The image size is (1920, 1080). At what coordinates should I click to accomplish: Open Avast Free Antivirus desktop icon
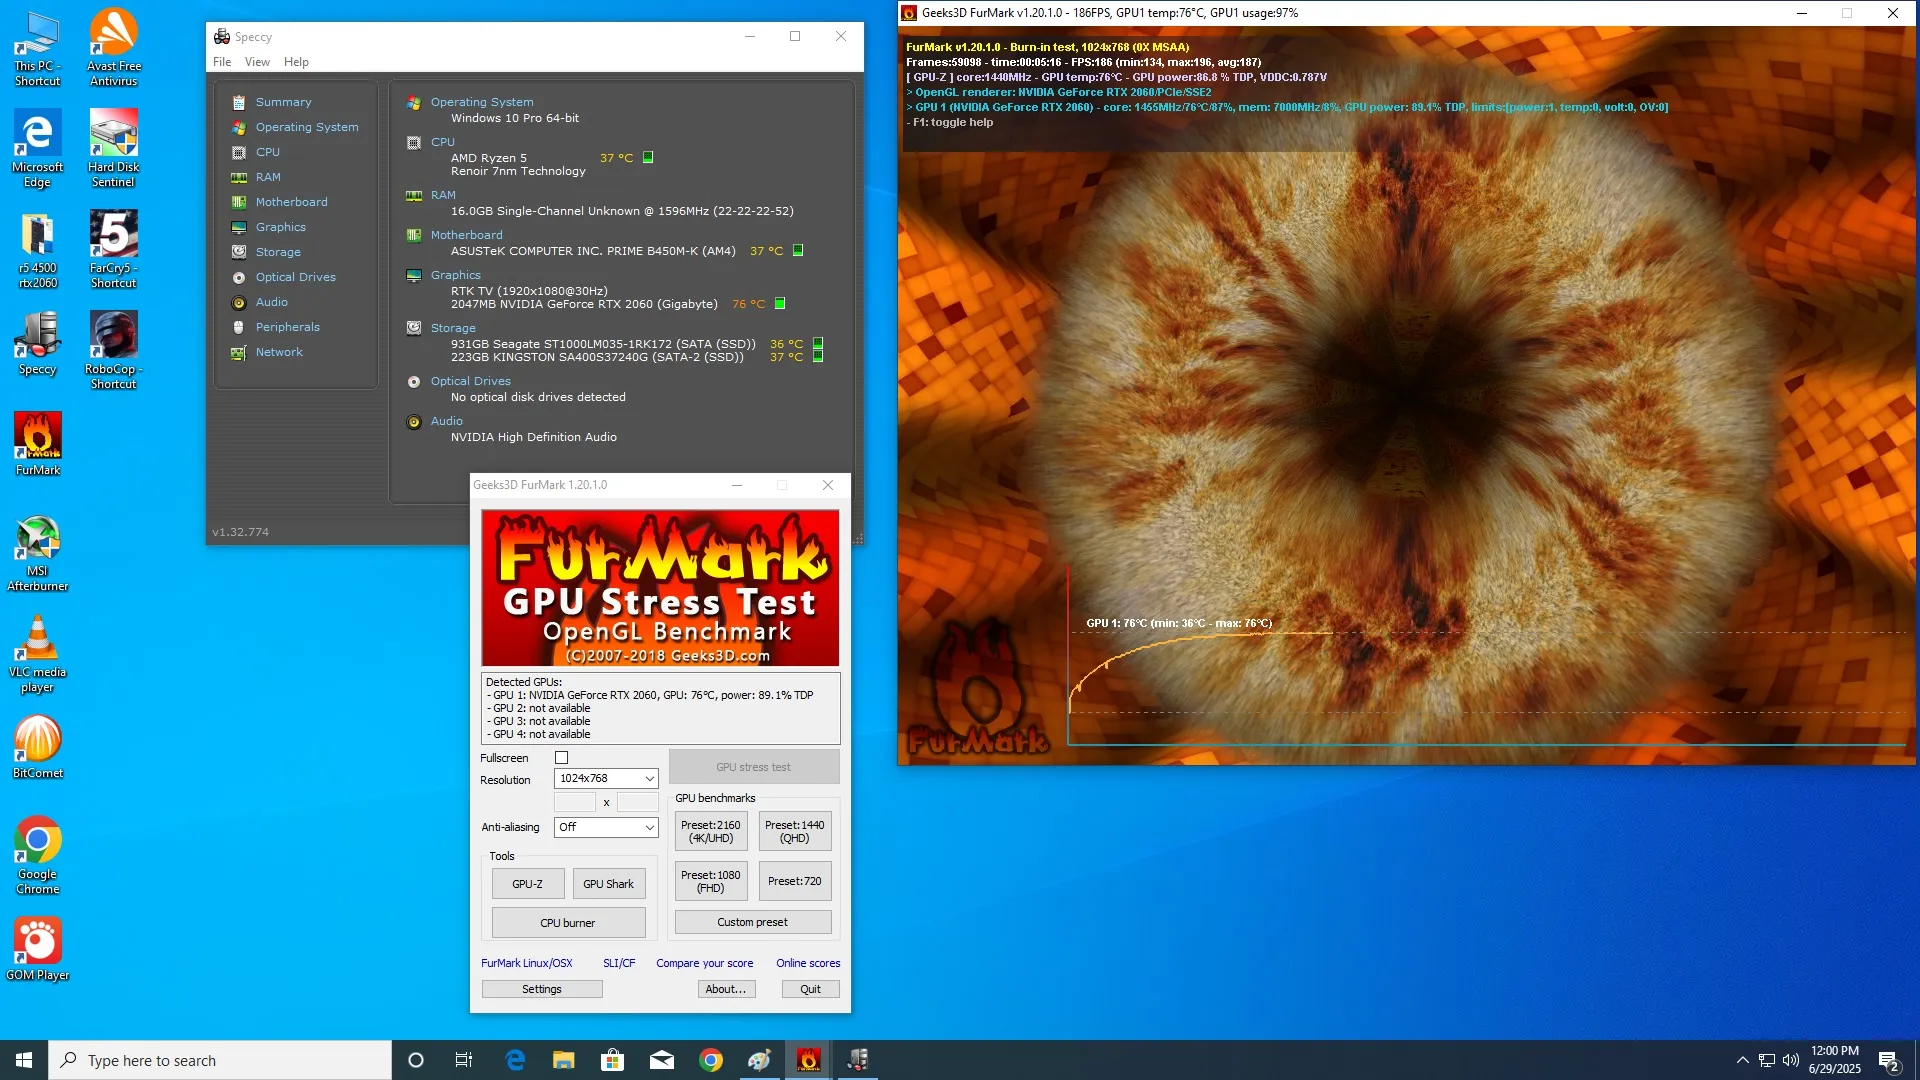point(113,47)
